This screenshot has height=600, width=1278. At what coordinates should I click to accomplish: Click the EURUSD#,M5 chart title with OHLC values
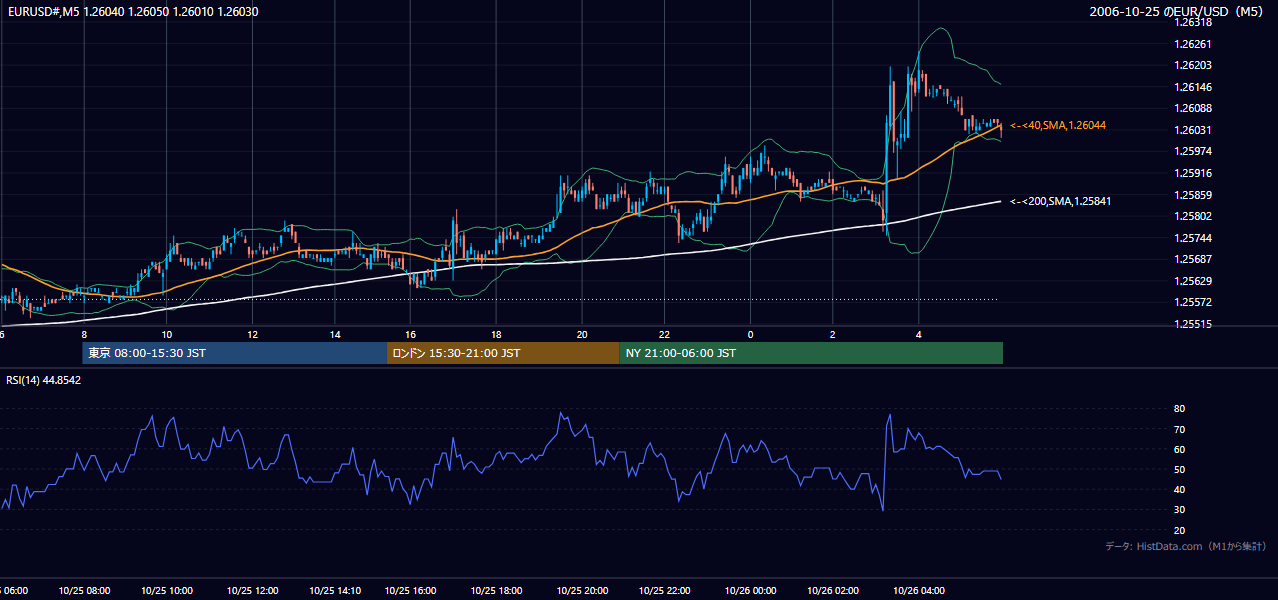(x=131, y=11)
